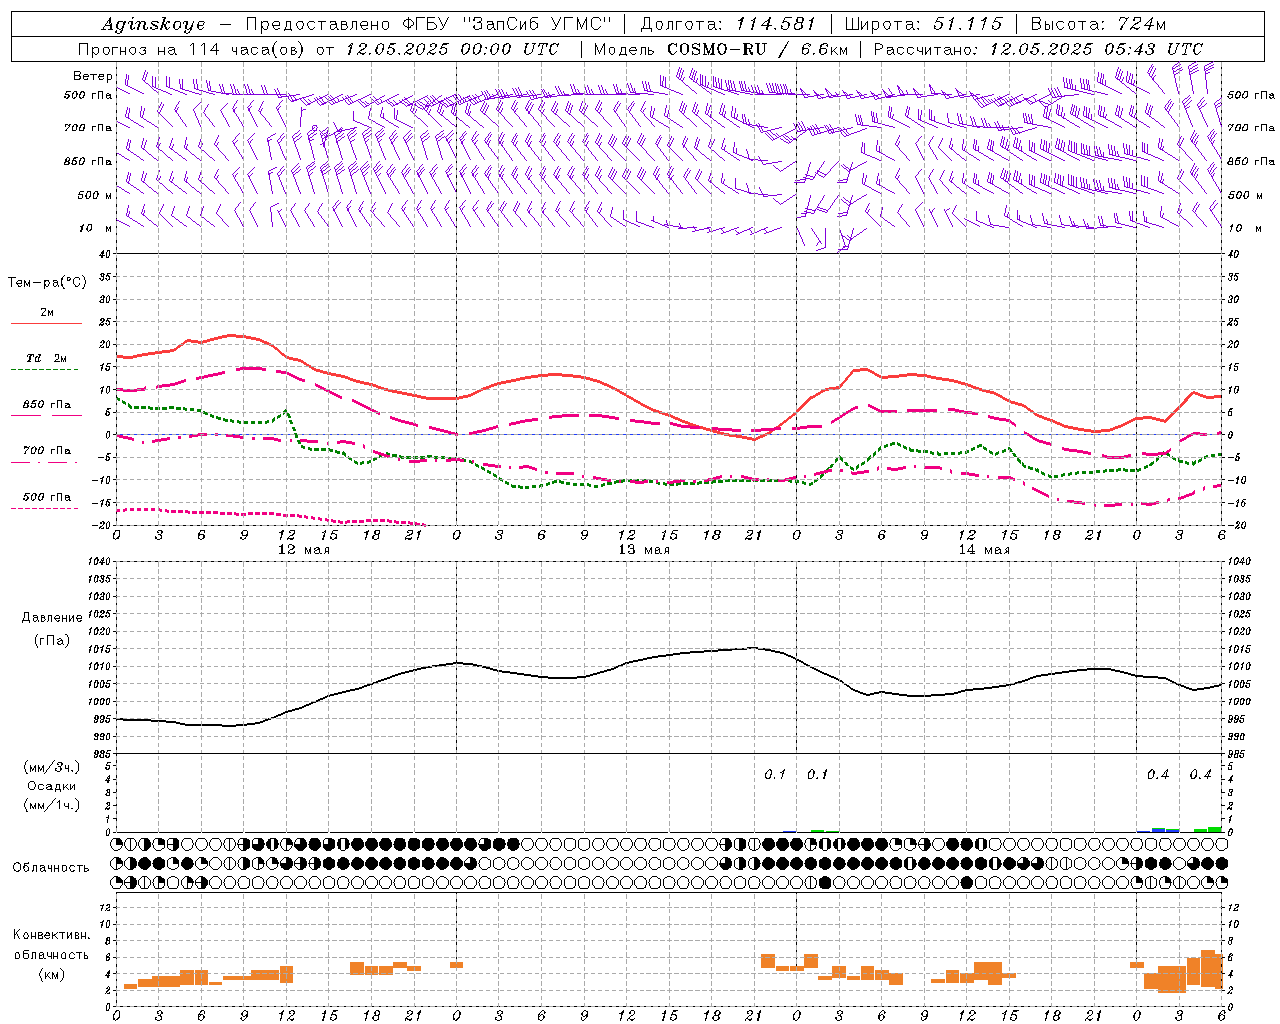Click the 10 м label right of wind panel
Screen dimensions: 1280x1024
1245,228
